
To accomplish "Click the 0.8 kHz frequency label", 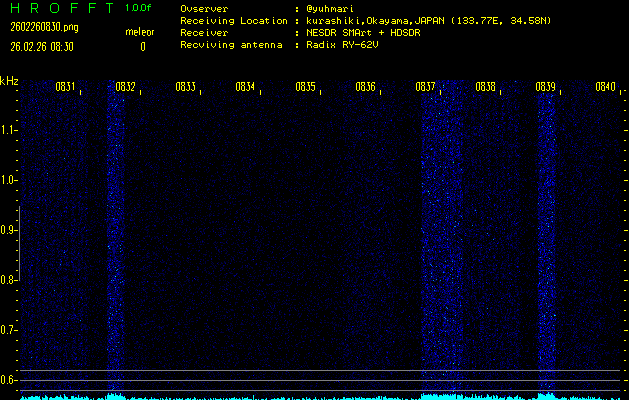I will tap(8, 280).
